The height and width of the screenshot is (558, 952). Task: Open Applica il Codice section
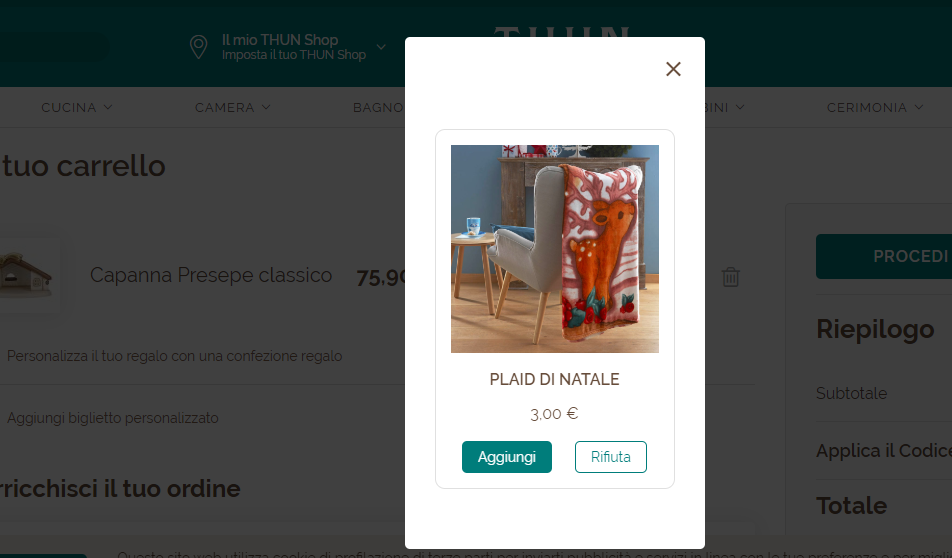[x=883, y=451]
